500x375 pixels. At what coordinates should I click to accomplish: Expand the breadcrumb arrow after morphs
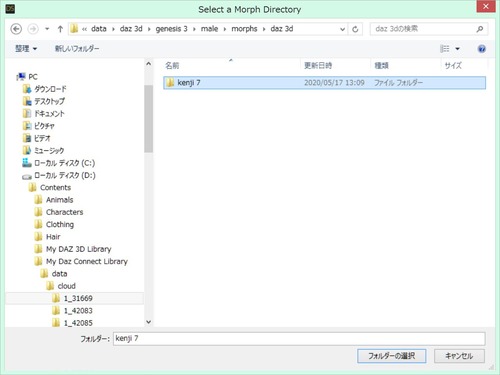(x=264, y=29)
